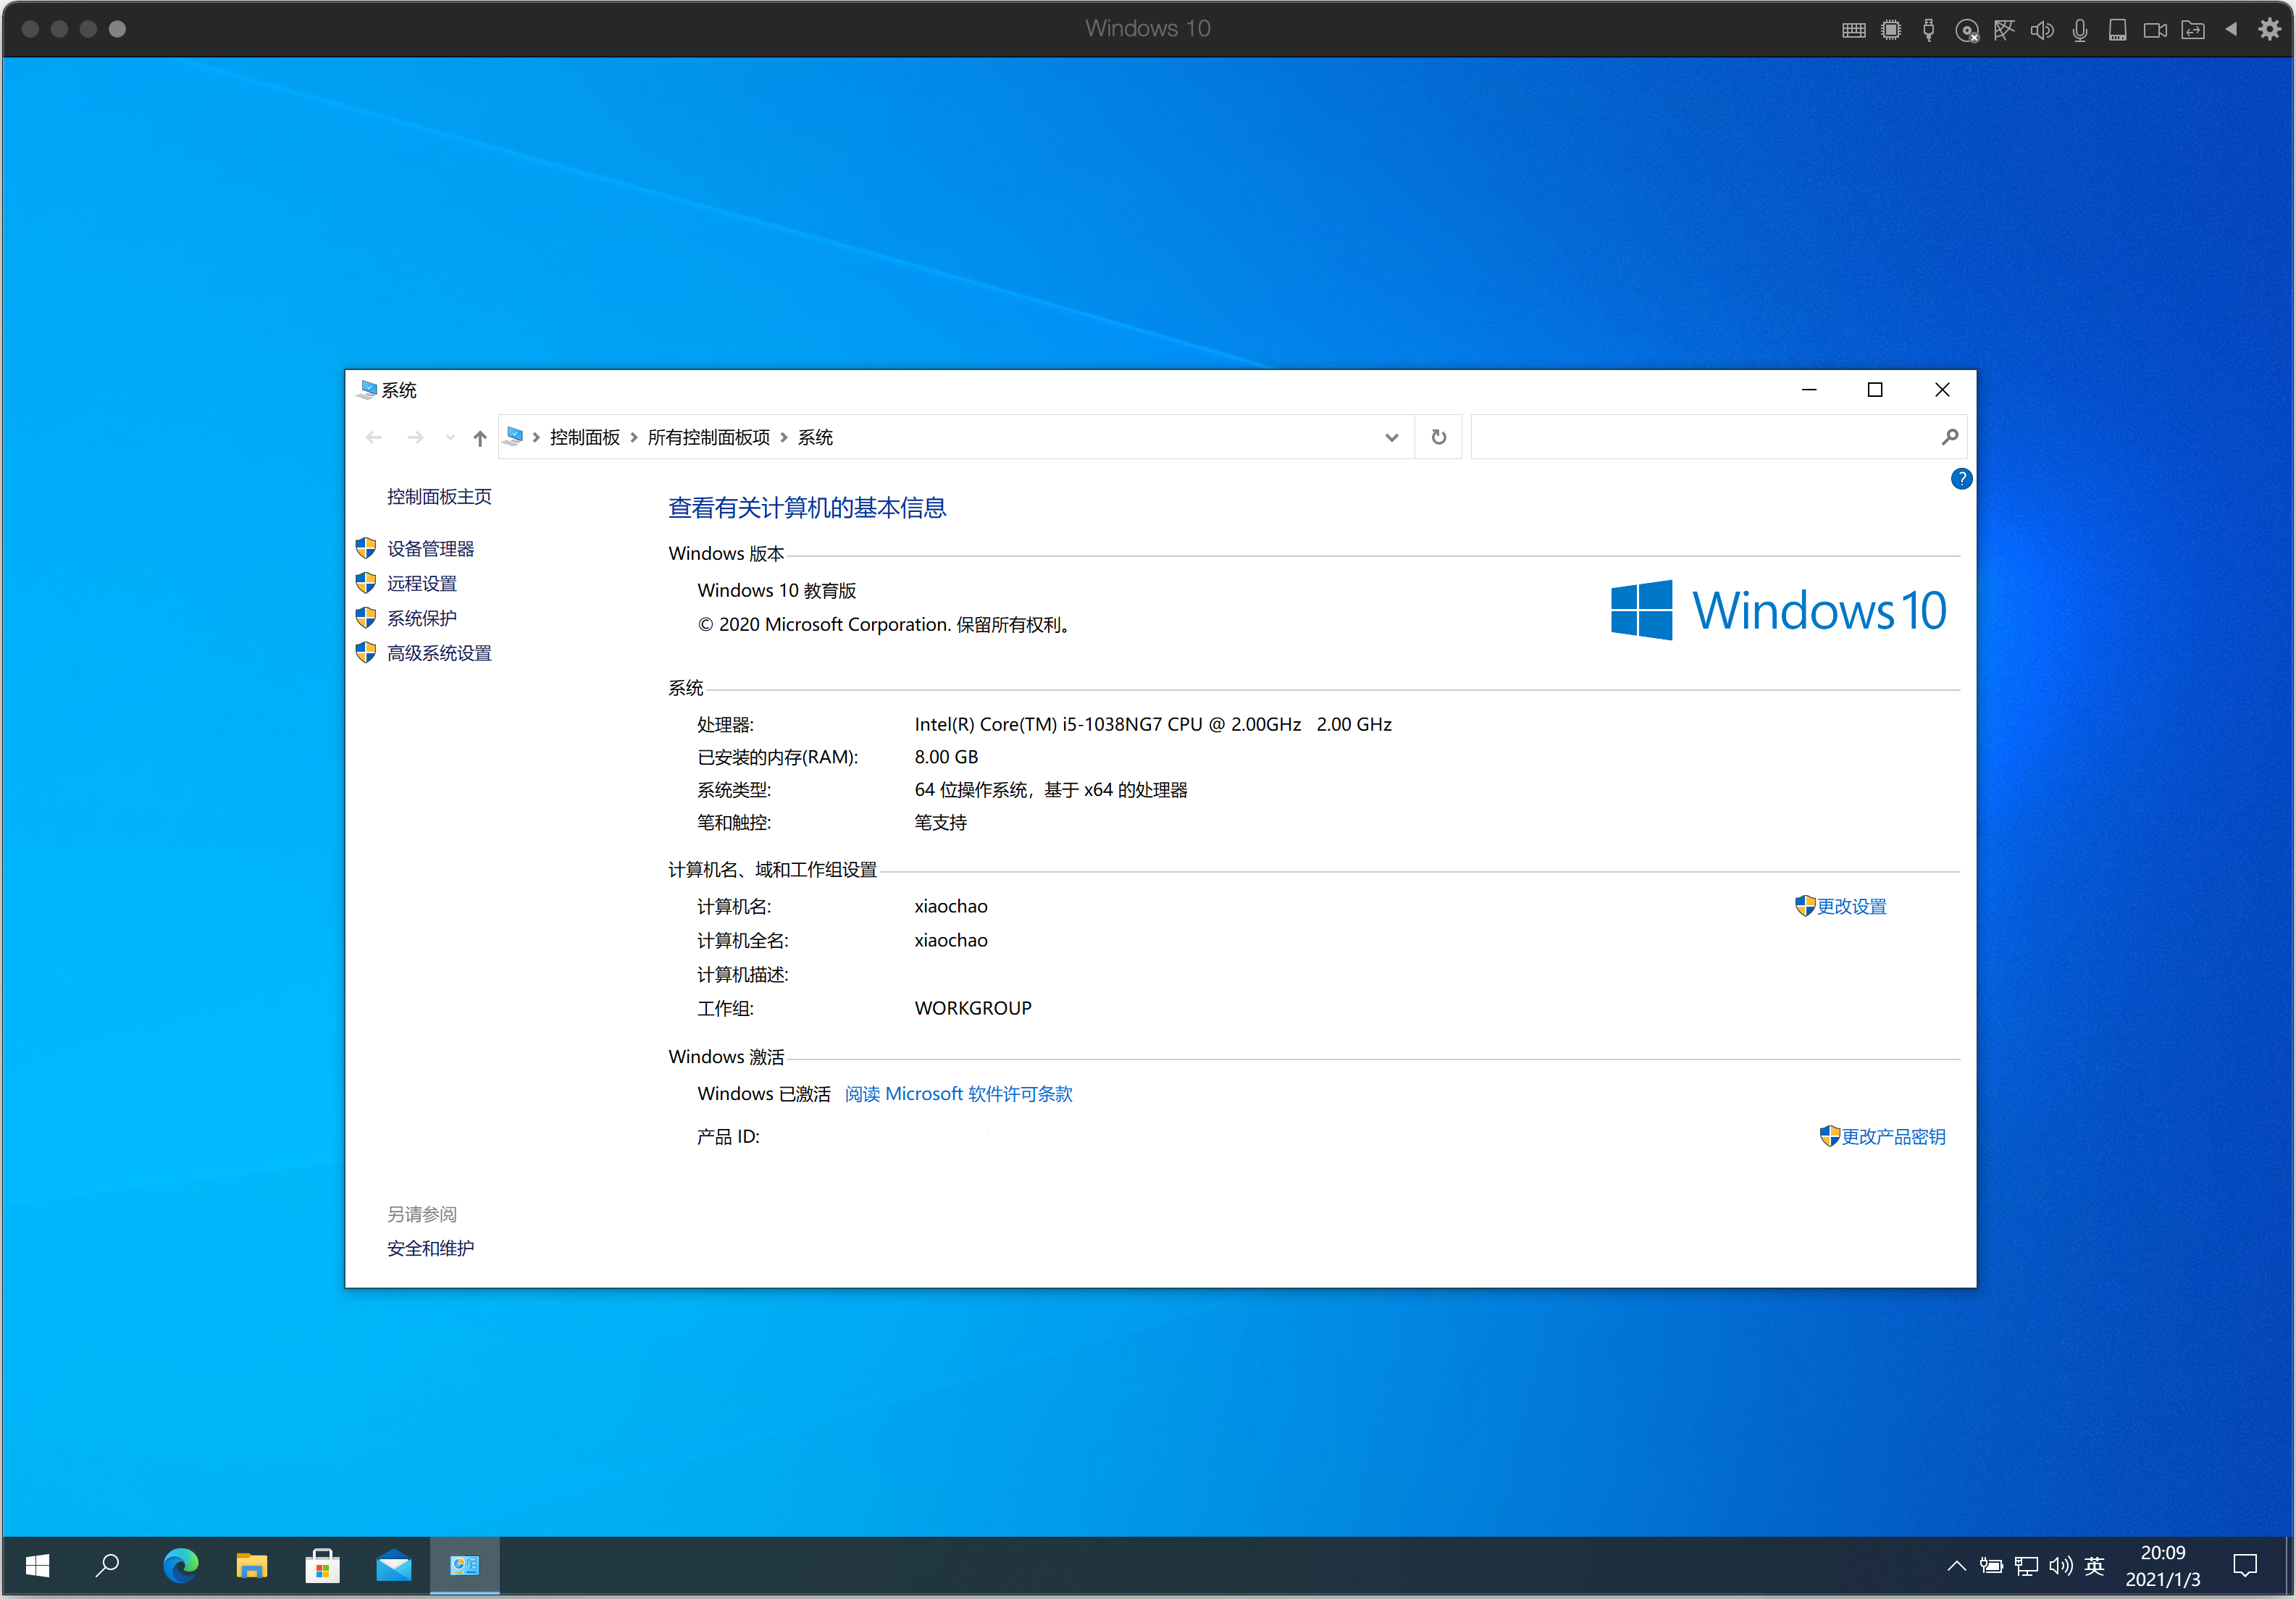Click the 英 input language indicator

2095,1566
